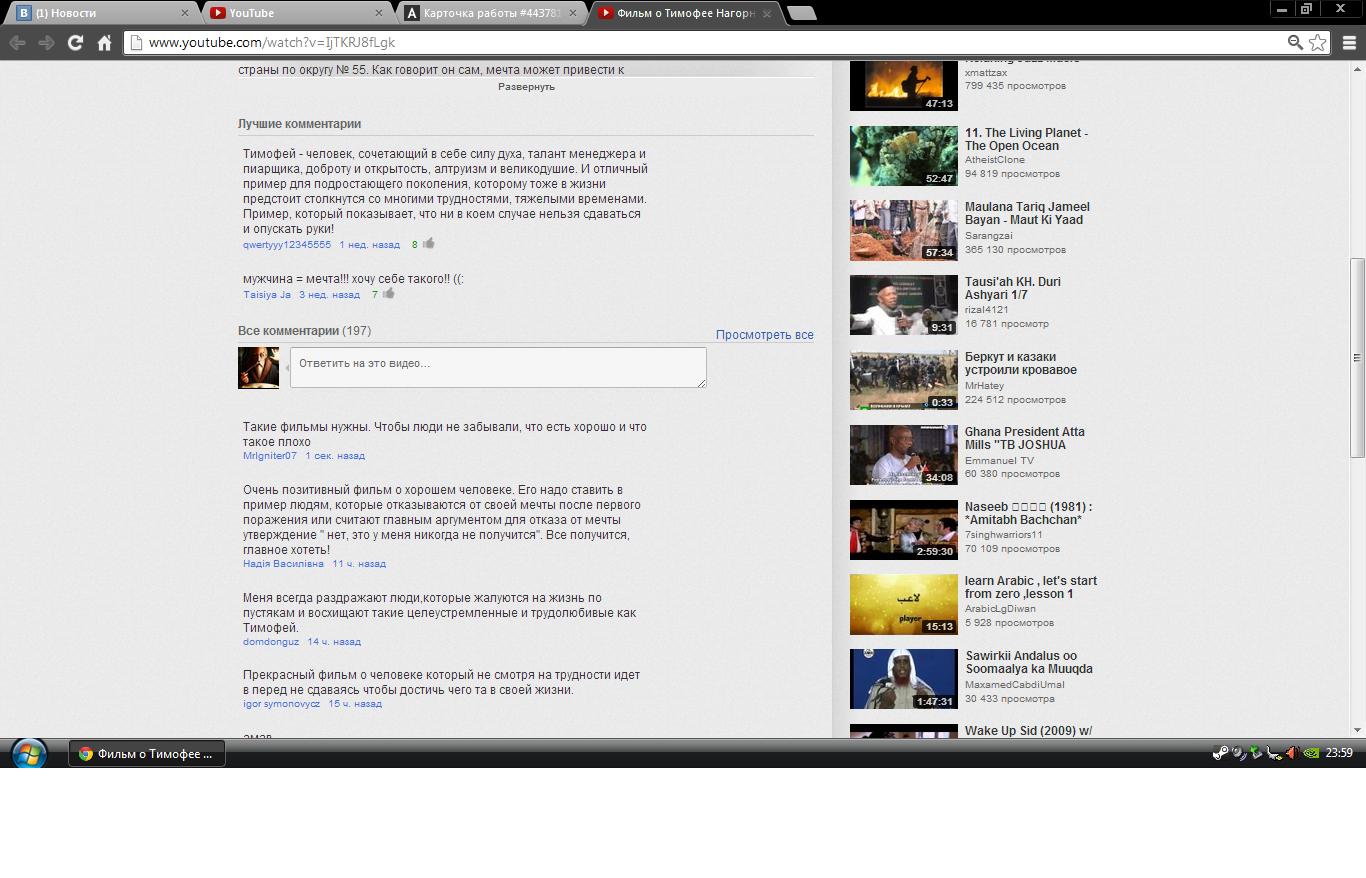Bookmark this page with the star icon
This screenshot has width=1366, height=878.
pyautogui.click(x=1318, y=42)
